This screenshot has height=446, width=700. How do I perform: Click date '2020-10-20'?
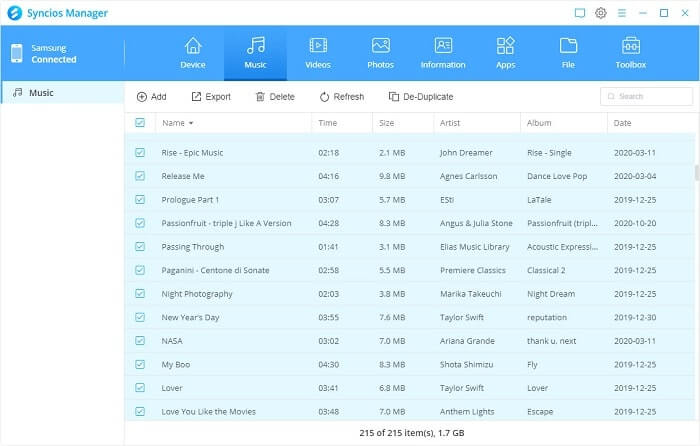(635, 223)
